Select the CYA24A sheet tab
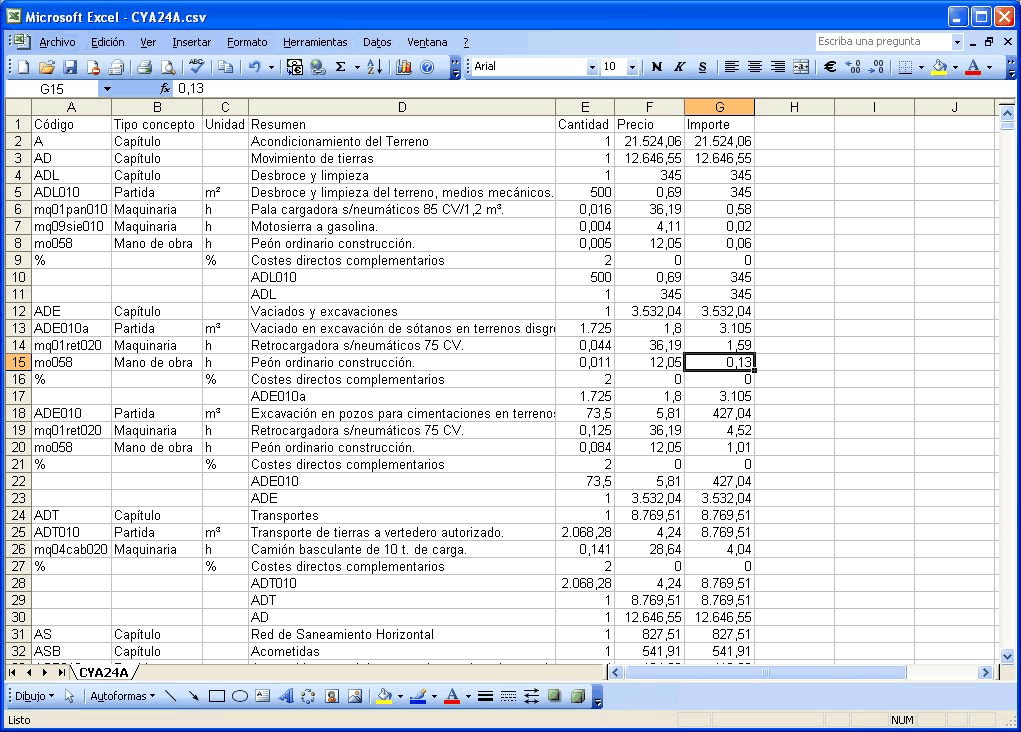1021x732 pixels. 104,672
